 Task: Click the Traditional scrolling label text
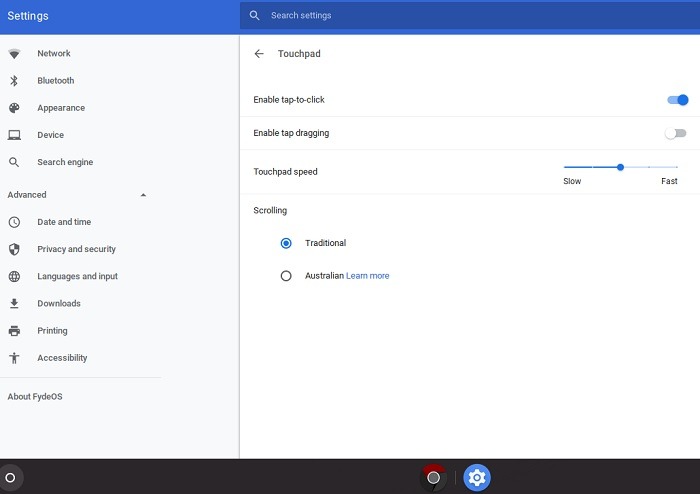click(325, 243)
